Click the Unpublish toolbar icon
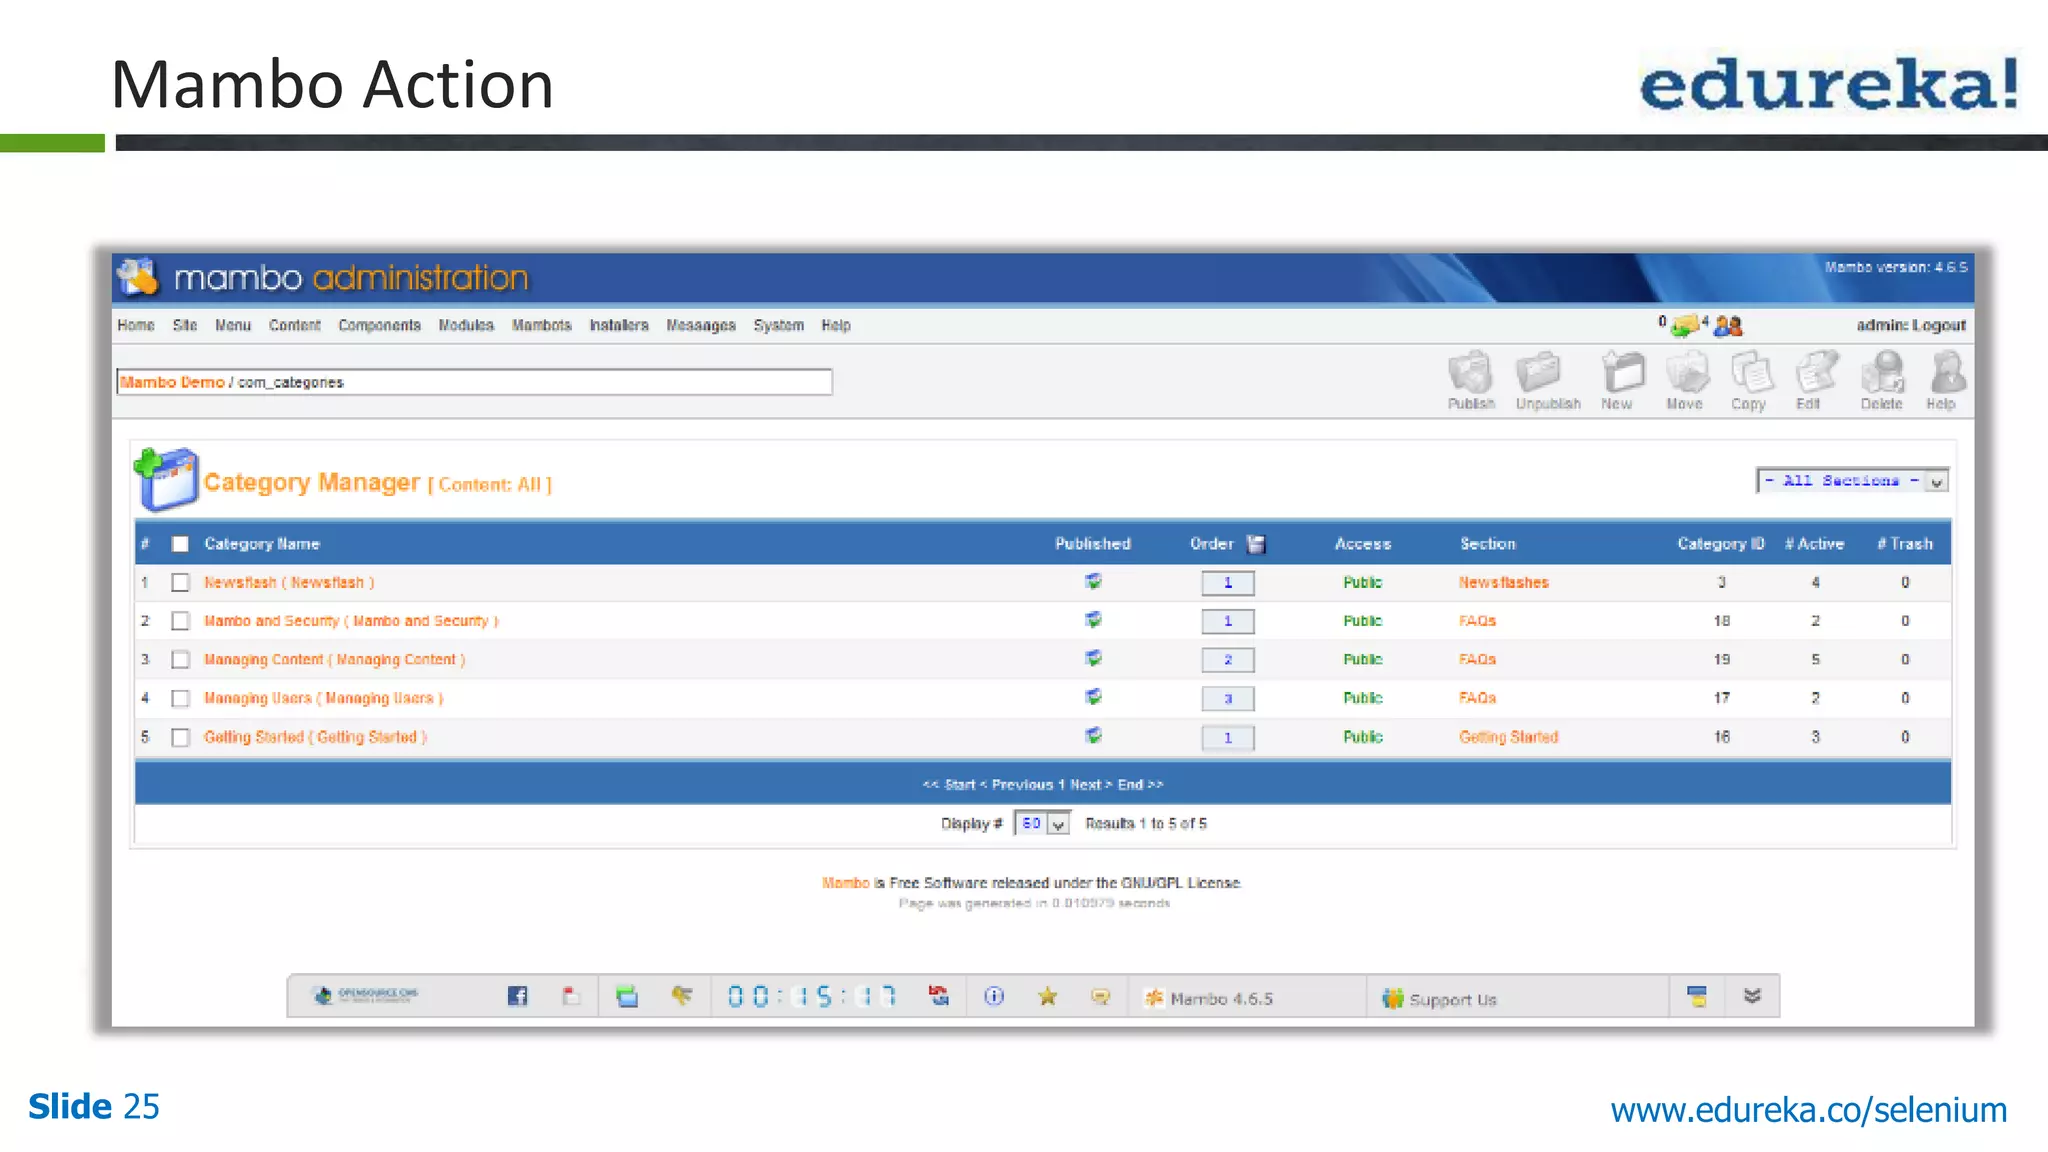Screen dimensions: 2048x1152 click(x=1539, y=375)
